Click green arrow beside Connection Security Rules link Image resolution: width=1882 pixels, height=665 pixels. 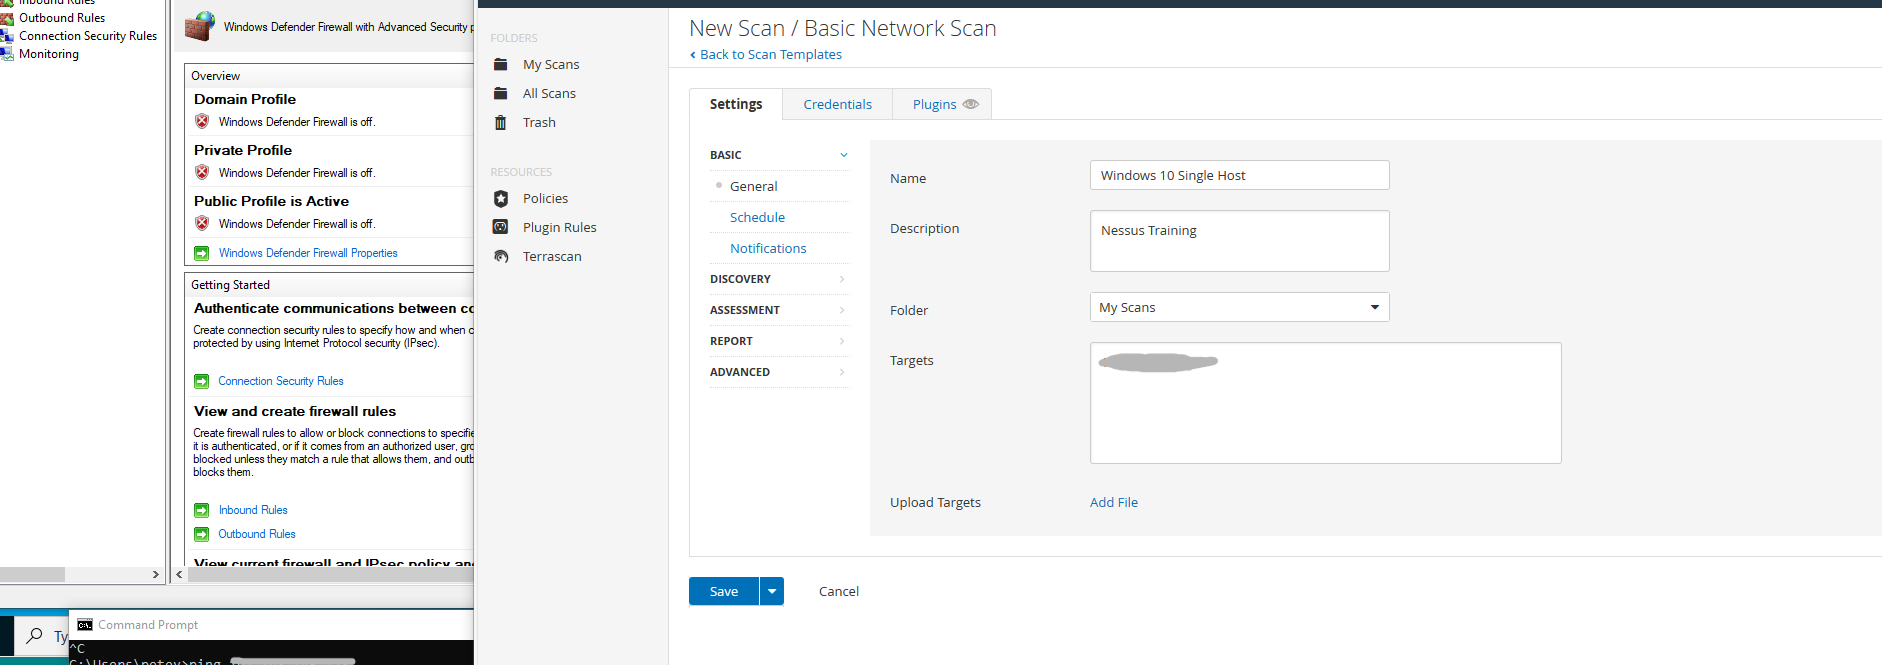click(202, 381)
